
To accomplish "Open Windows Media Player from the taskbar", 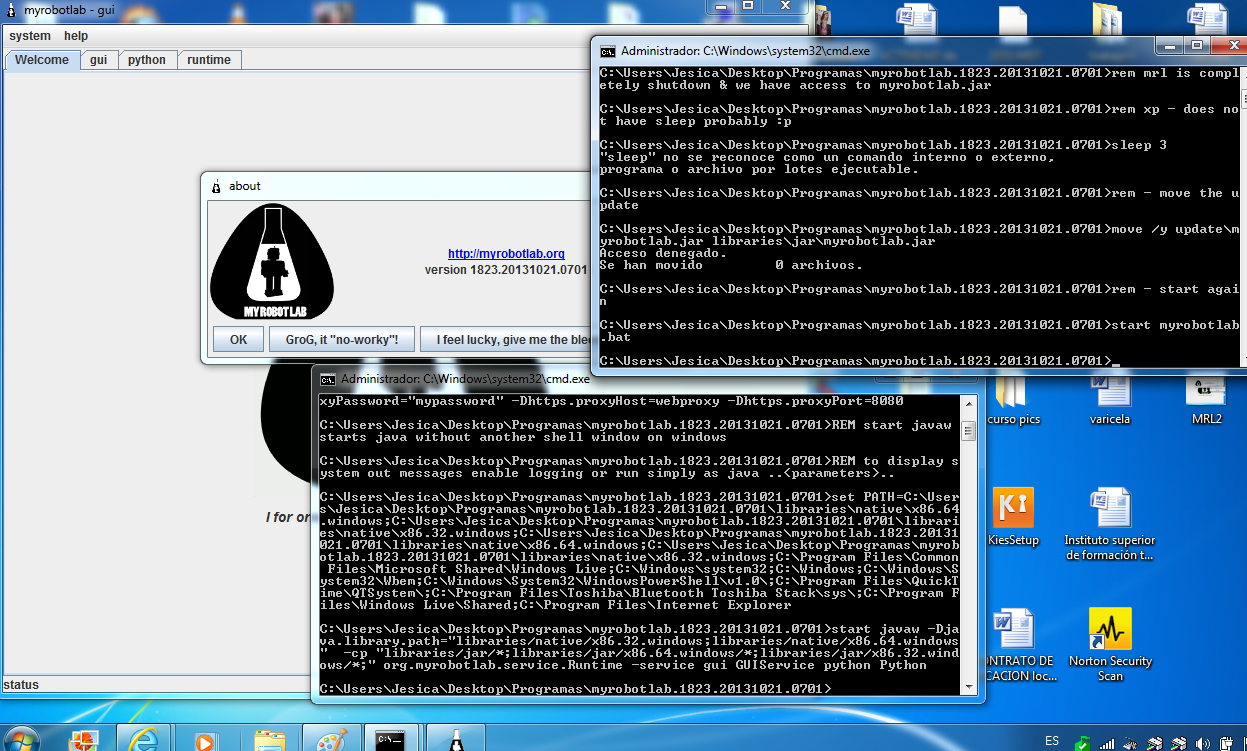I will pos(206,740).
